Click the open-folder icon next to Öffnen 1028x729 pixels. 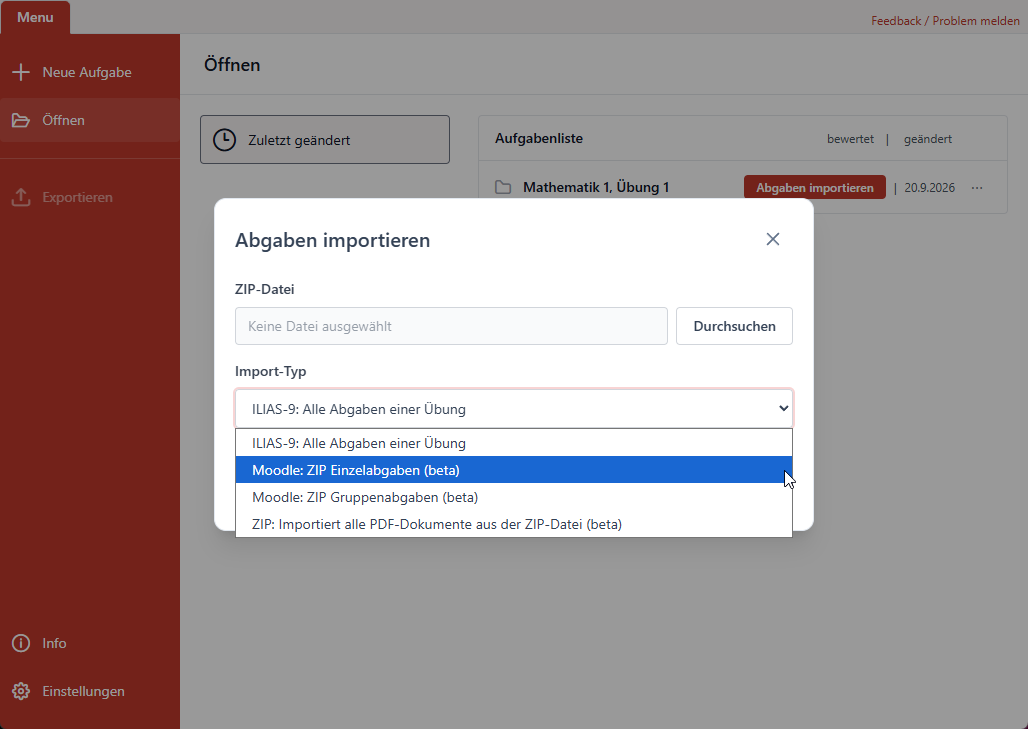21,120
